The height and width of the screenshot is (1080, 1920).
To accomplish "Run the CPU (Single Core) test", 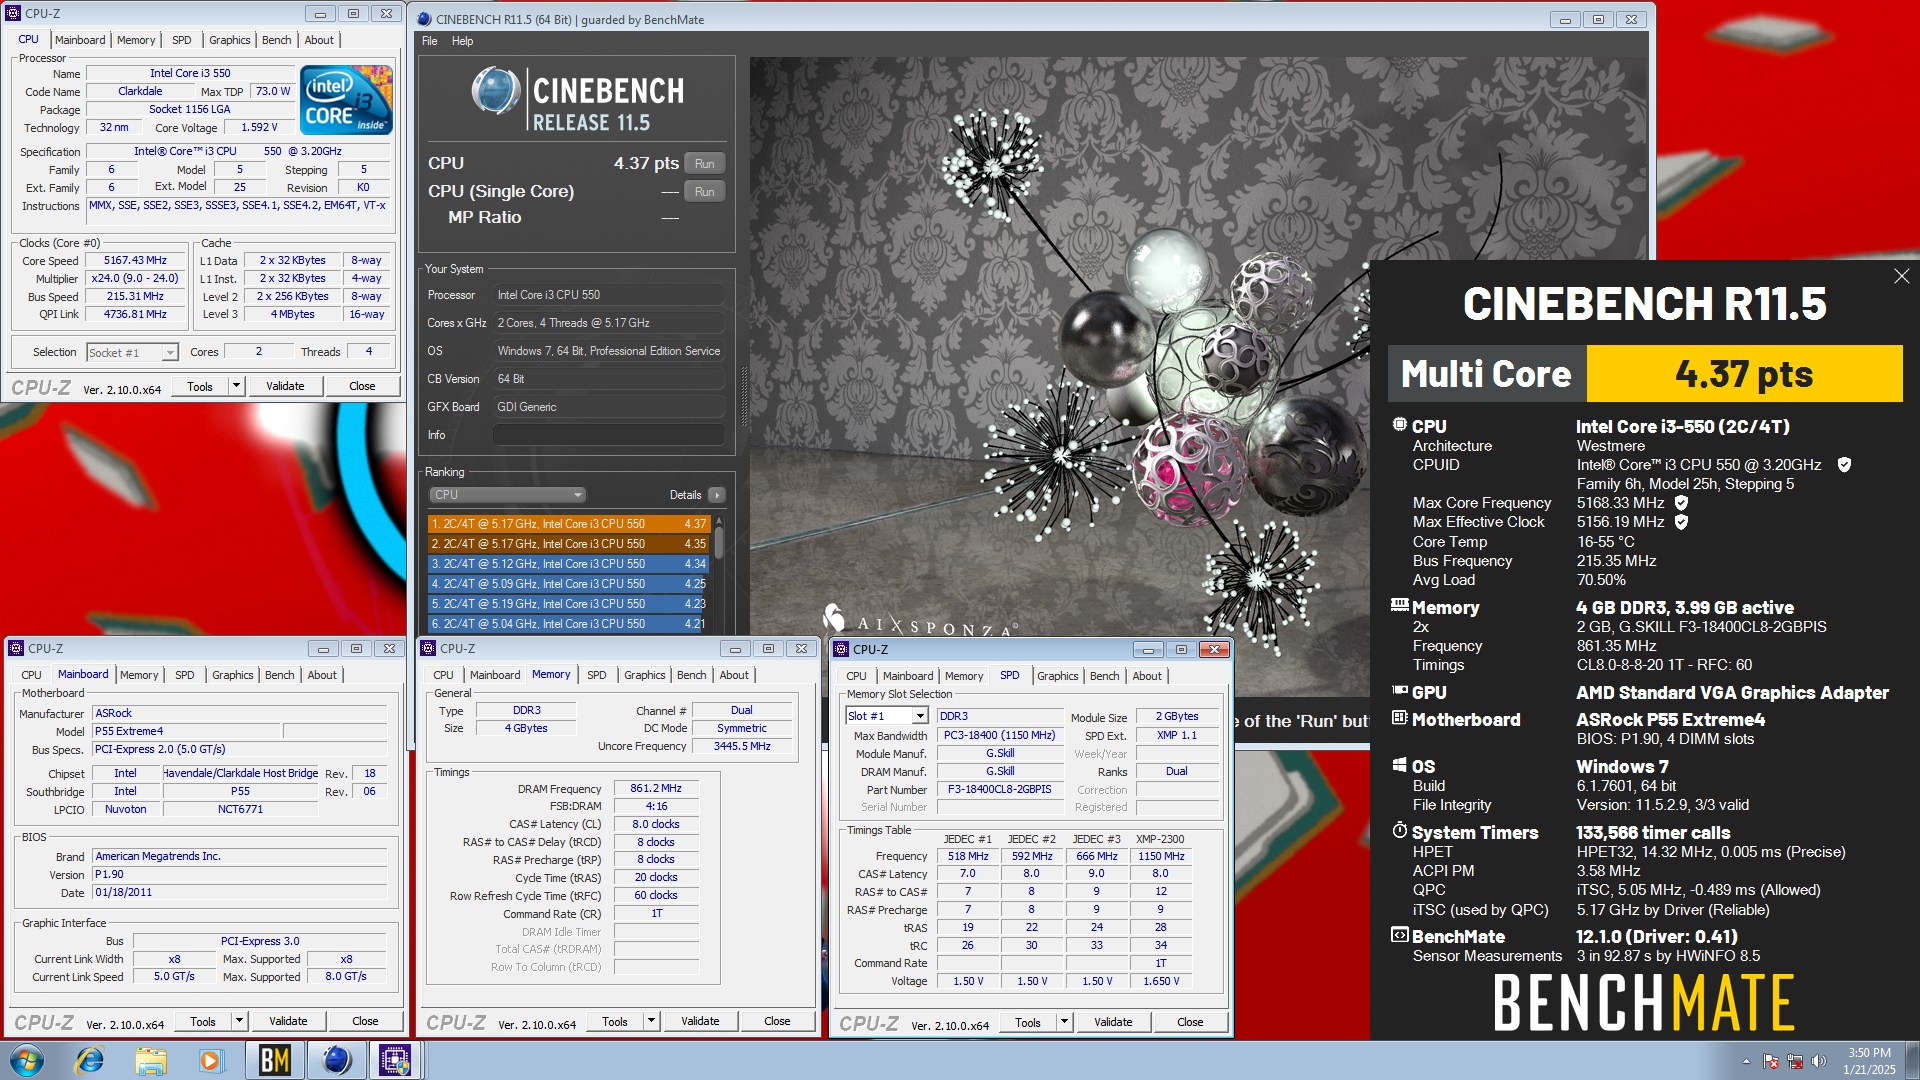I will tap(705, 192).
